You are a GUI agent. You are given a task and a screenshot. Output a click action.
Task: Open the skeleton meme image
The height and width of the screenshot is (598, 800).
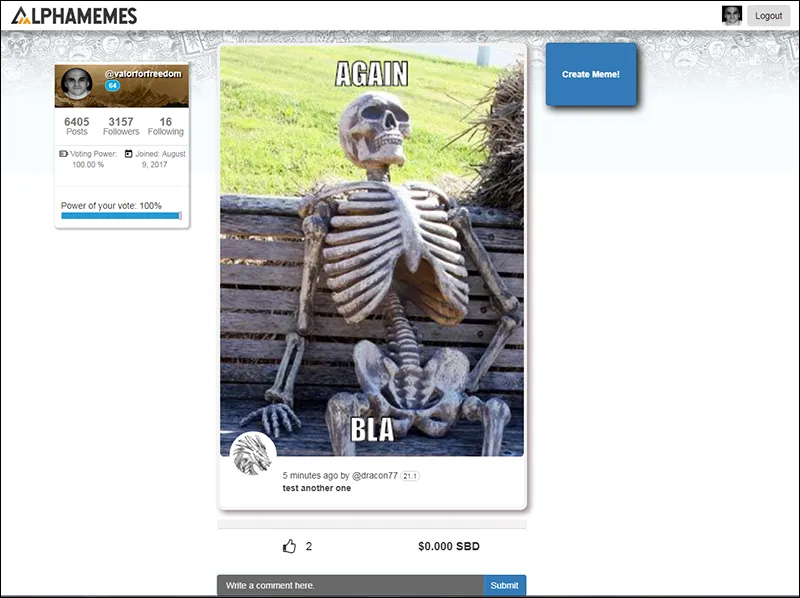point(372,251)
